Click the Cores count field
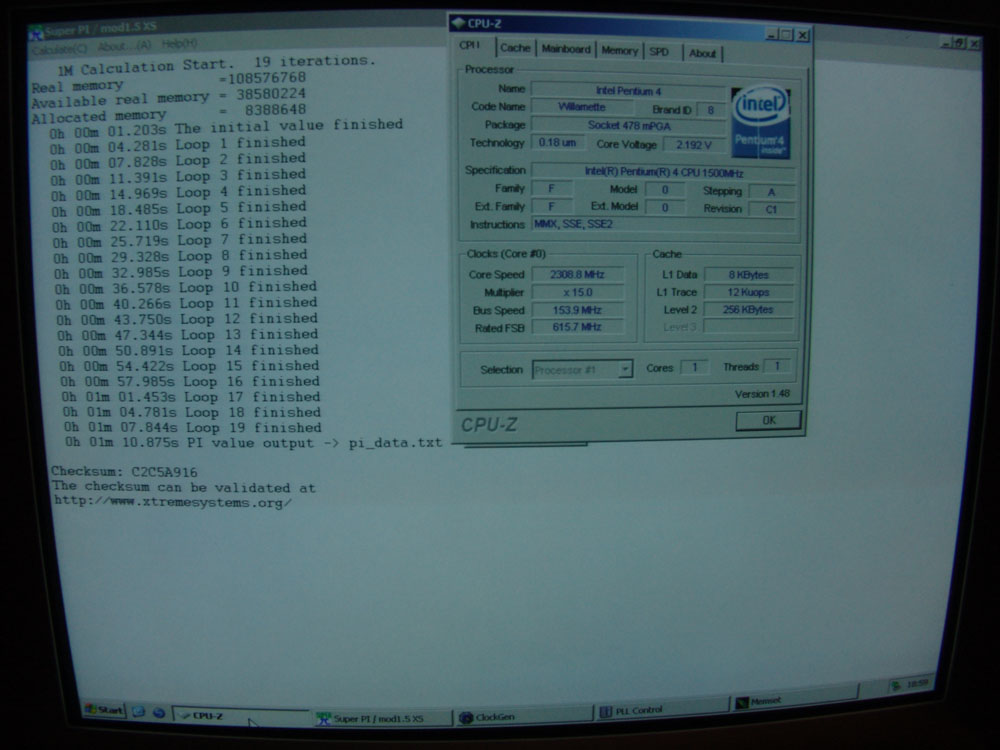 point(695,367)
